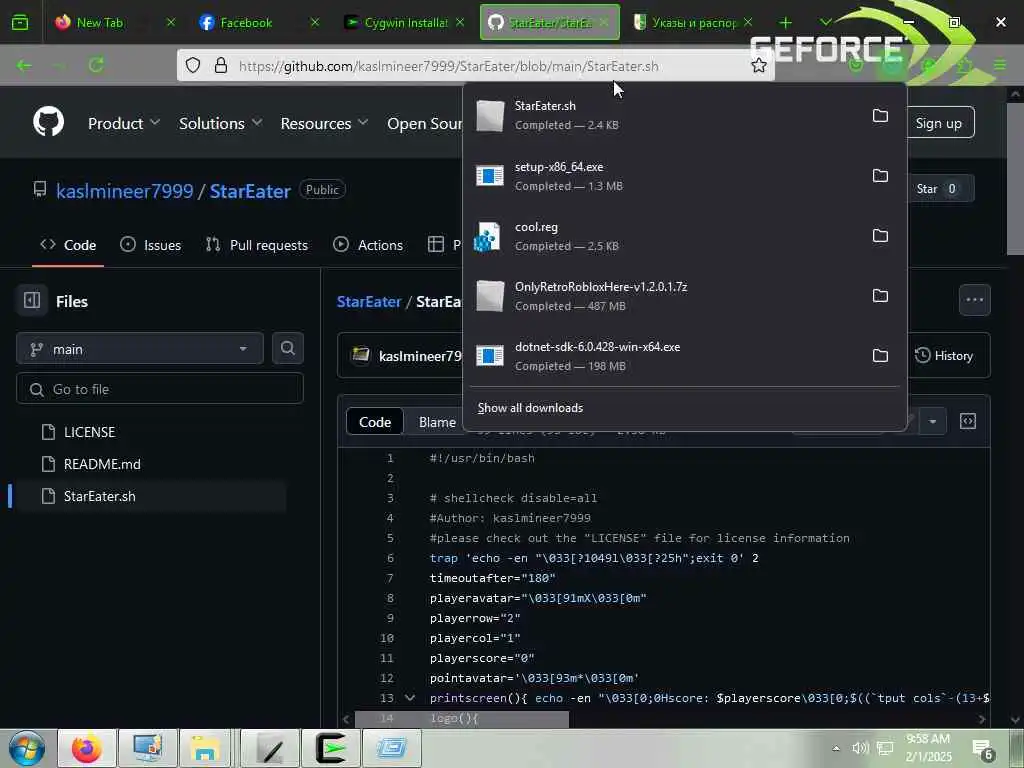Close the Facebook tab

[x=315, y=23]
